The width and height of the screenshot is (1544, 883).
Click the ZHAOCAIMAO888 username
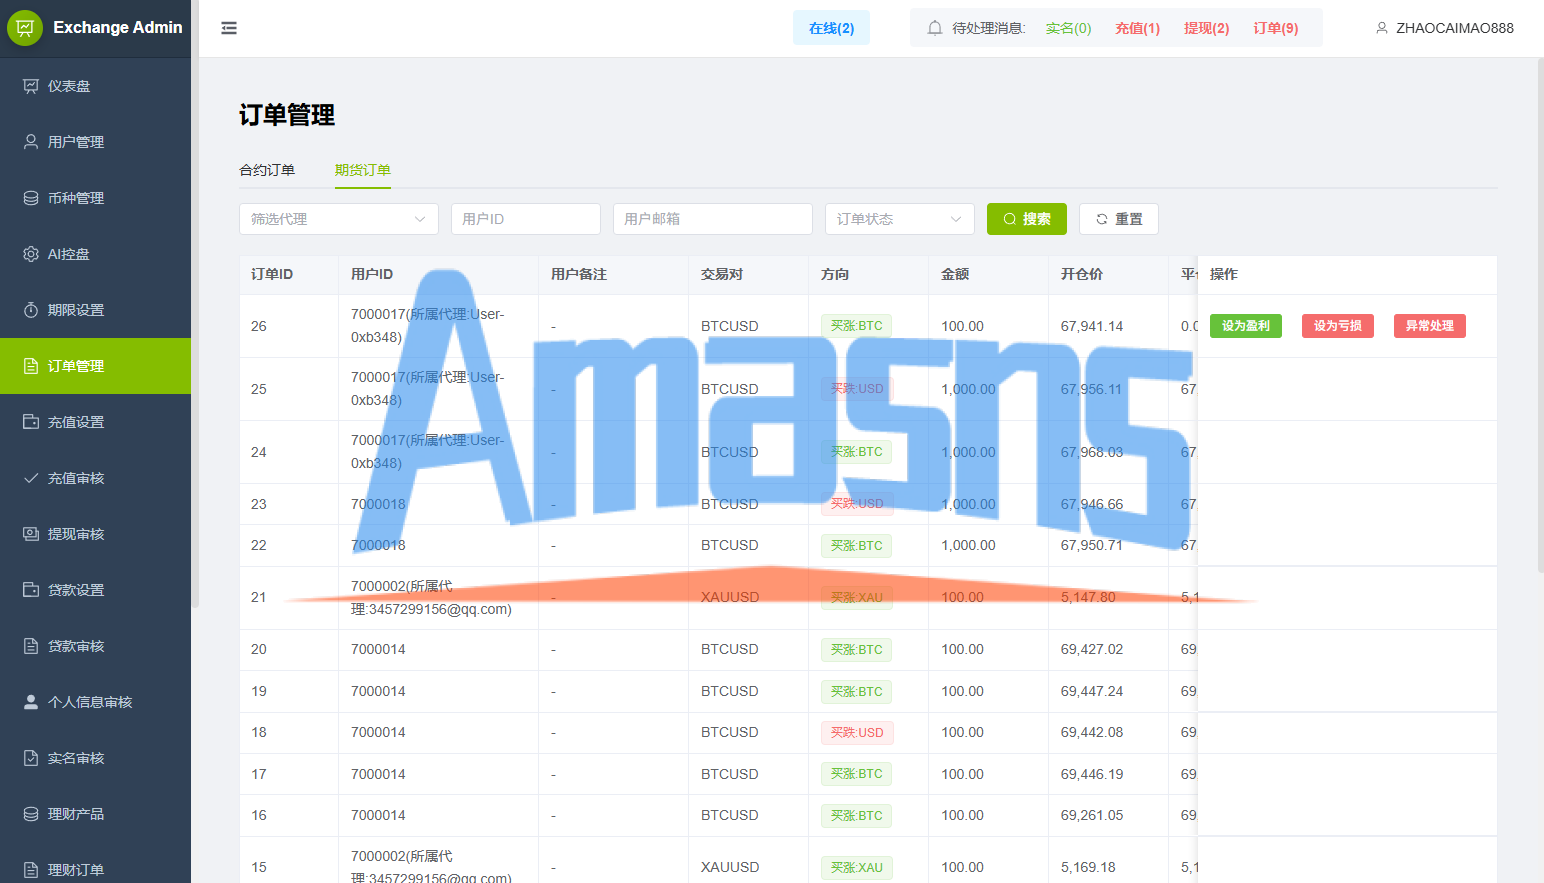coord(1455,28)
